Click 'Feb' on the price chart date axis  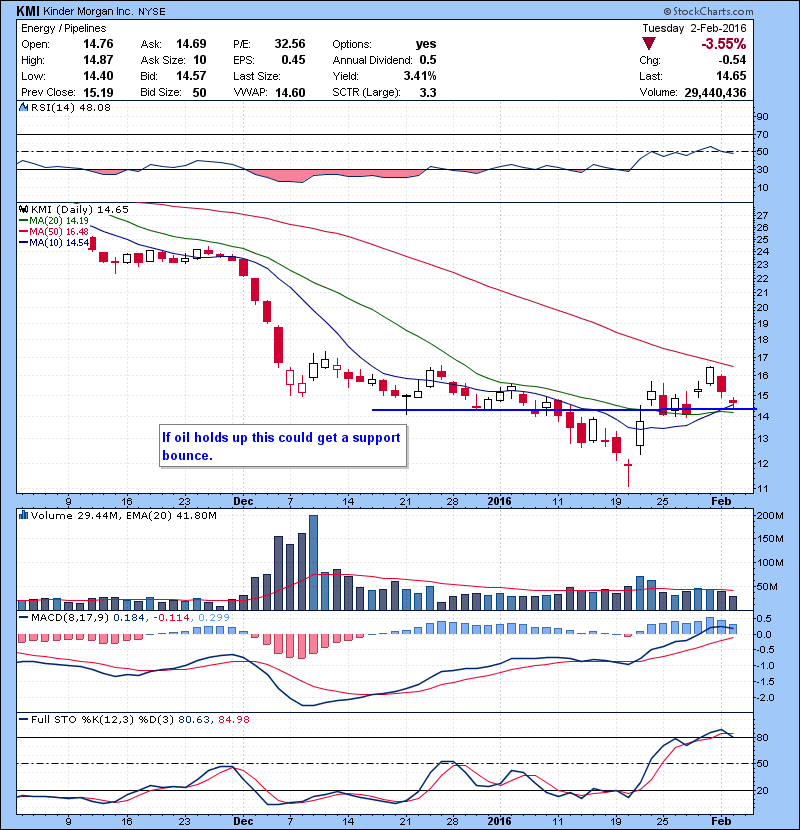pos(721,501)
